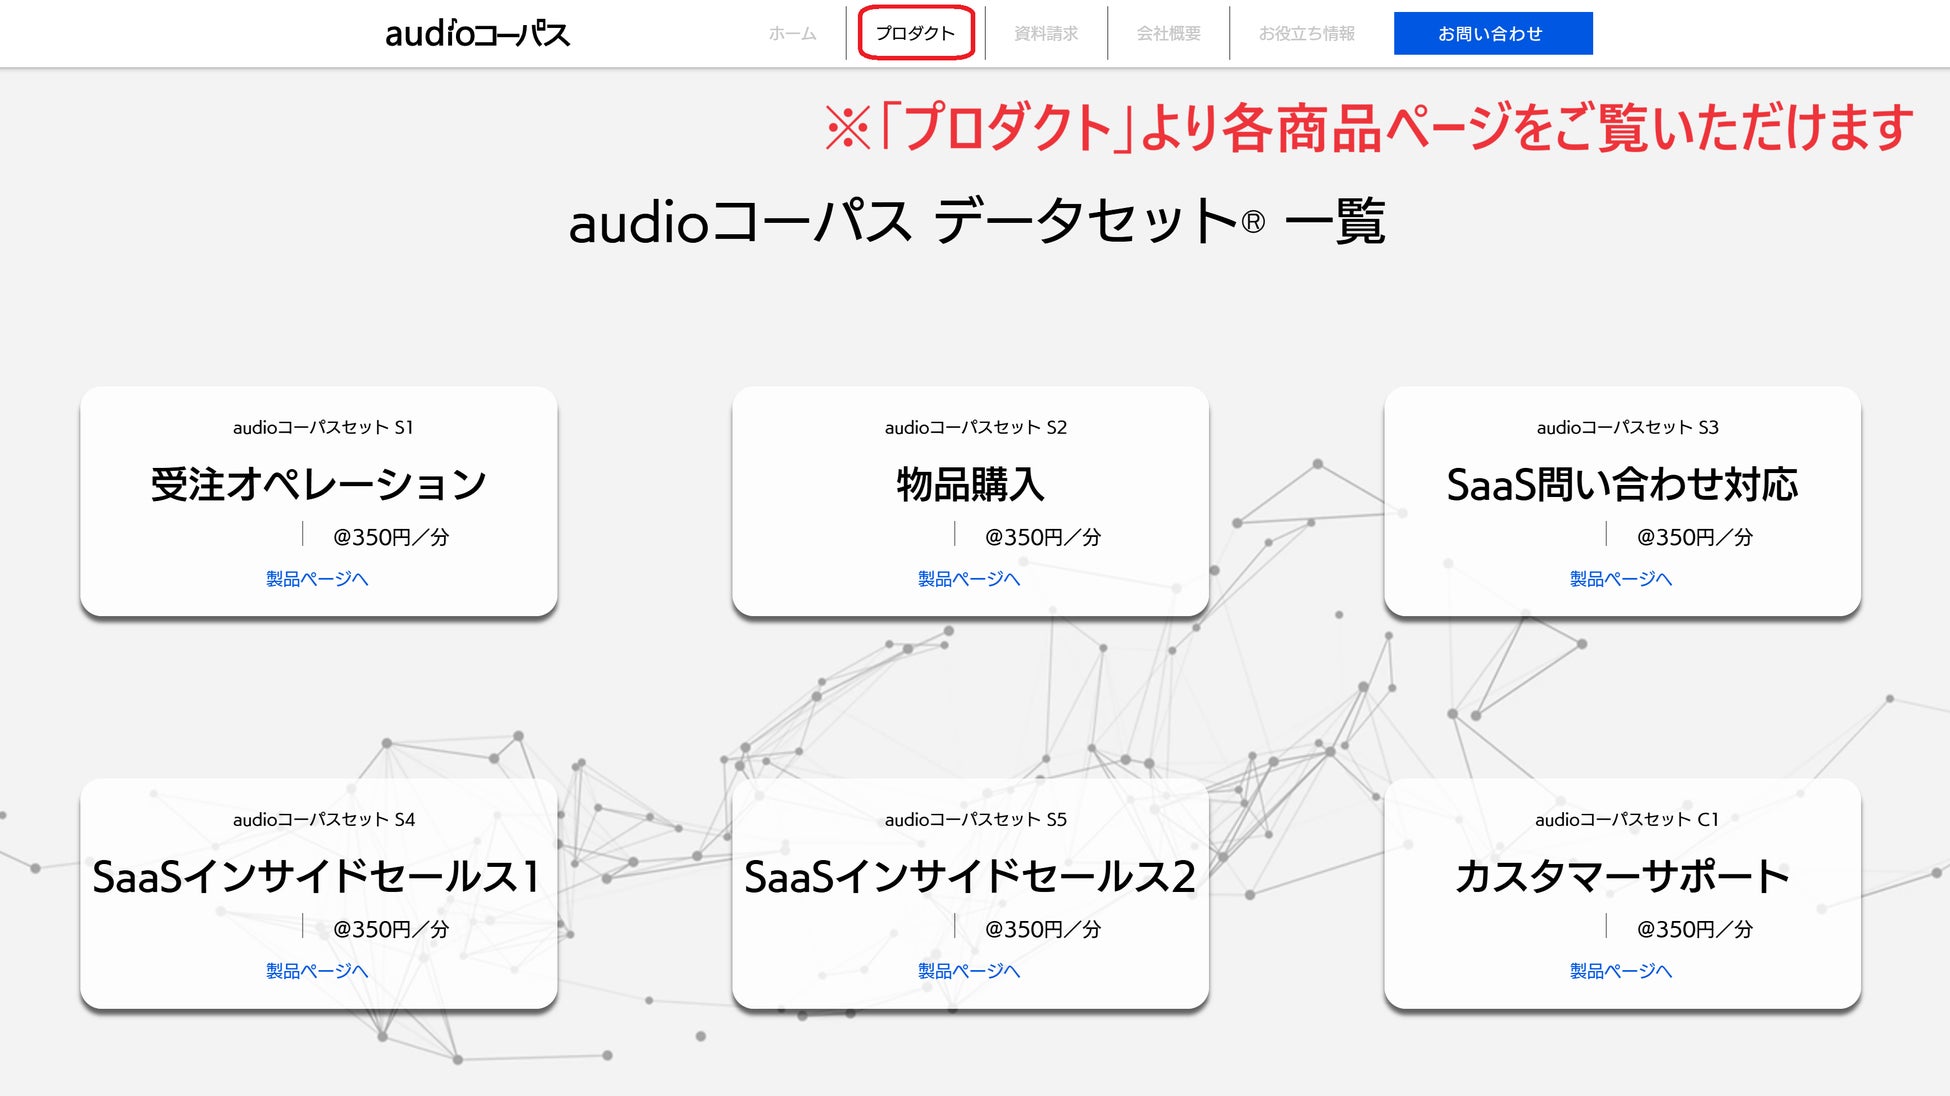
Task: Click the 物品購入 card title
Action: 970,485
